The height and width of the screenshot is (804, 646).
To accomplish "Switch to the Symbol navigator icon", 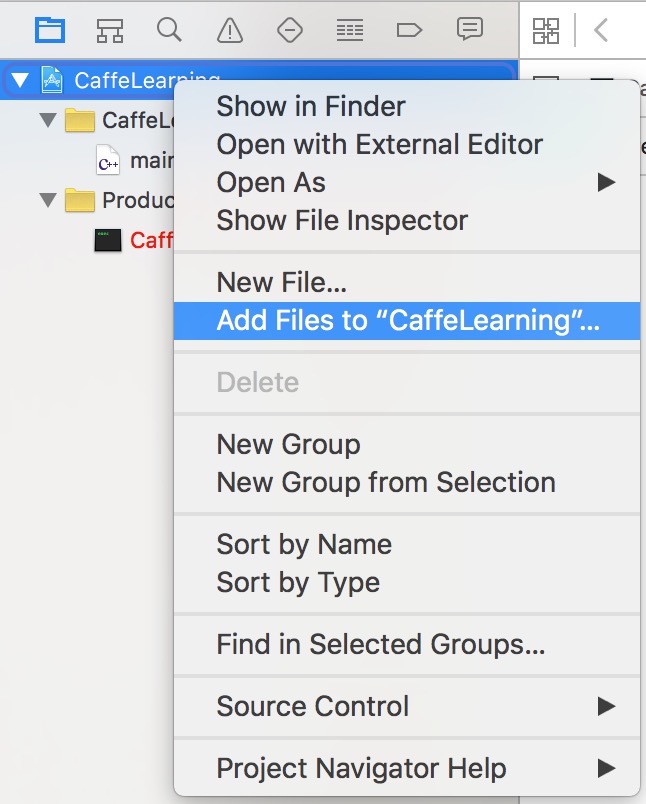I will tap(110, 30).
